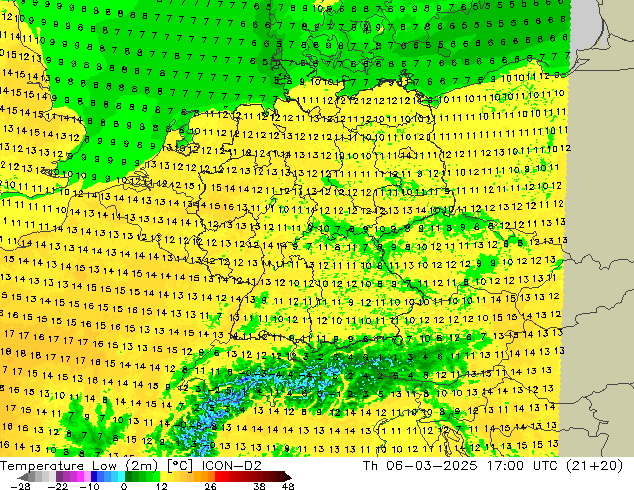Image resolution: width=634 pixels, height=490 pixels.
Task: Click the '-22' legend label
Action: (57, 486)
